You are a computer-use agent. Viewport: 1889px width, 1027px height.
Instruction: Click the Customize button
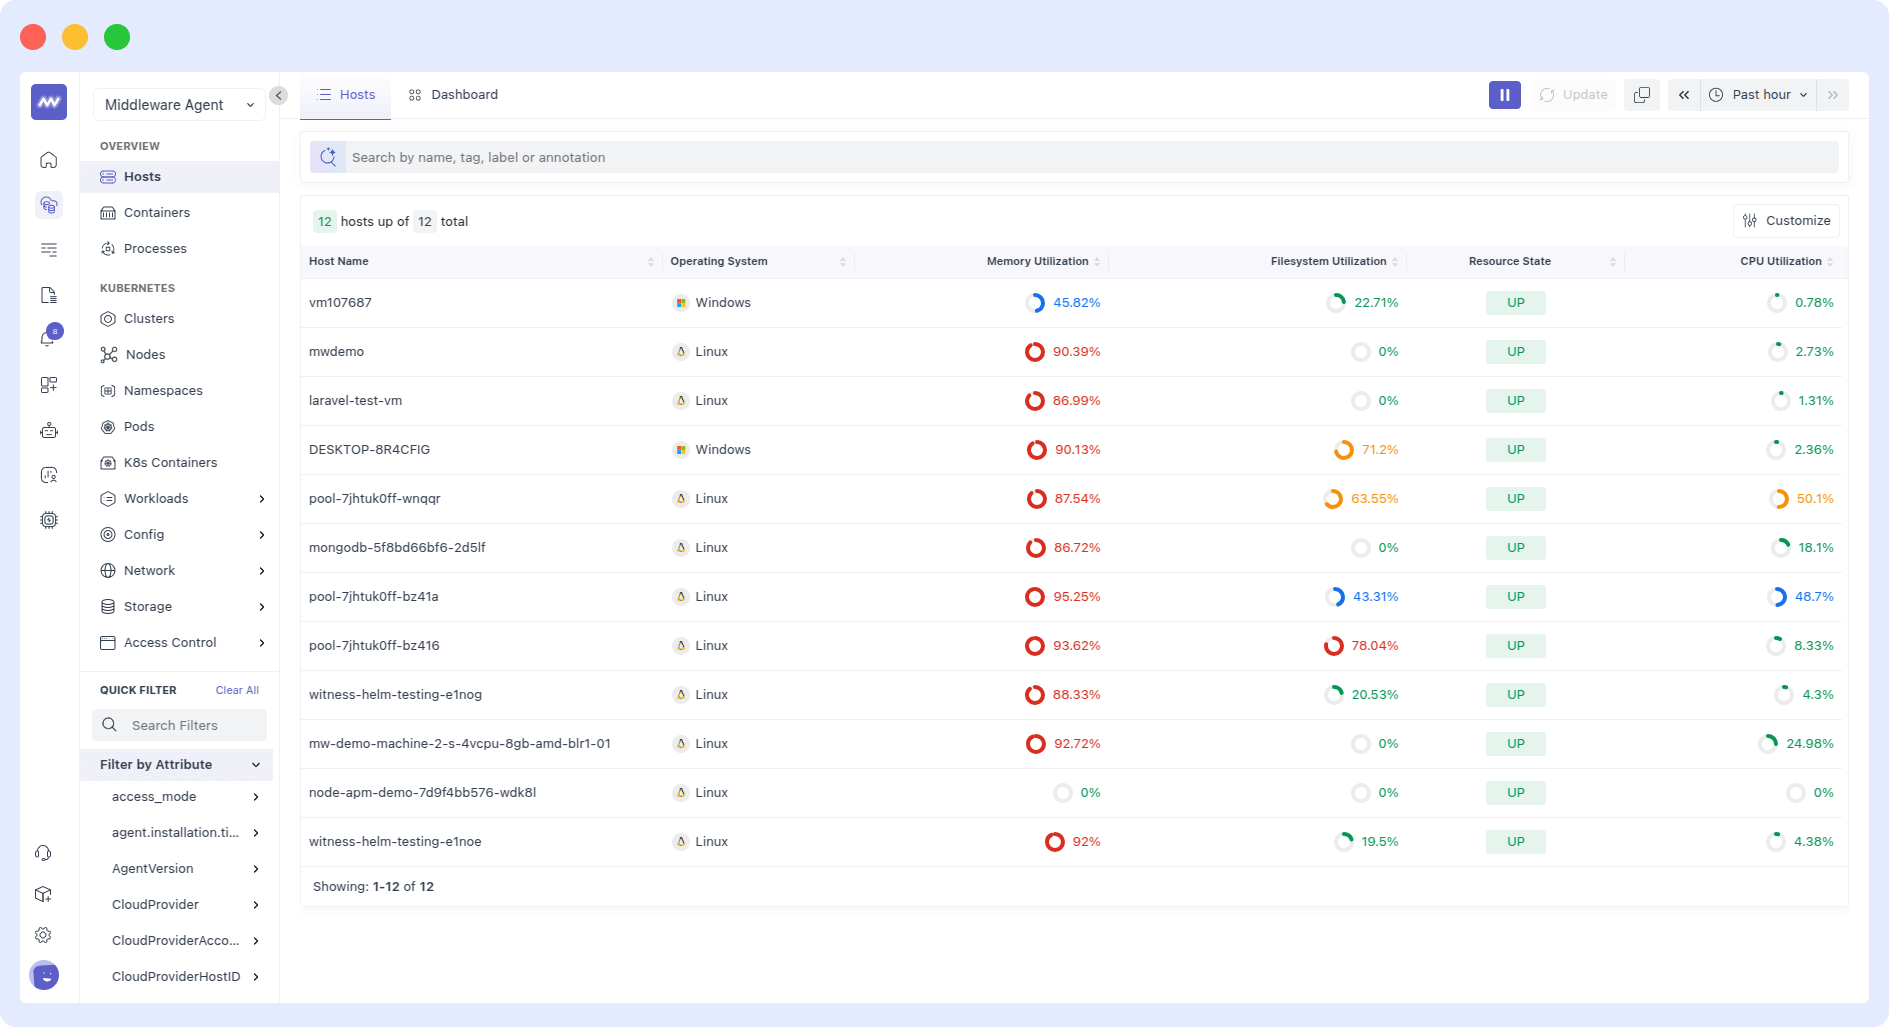[1786, 221]
